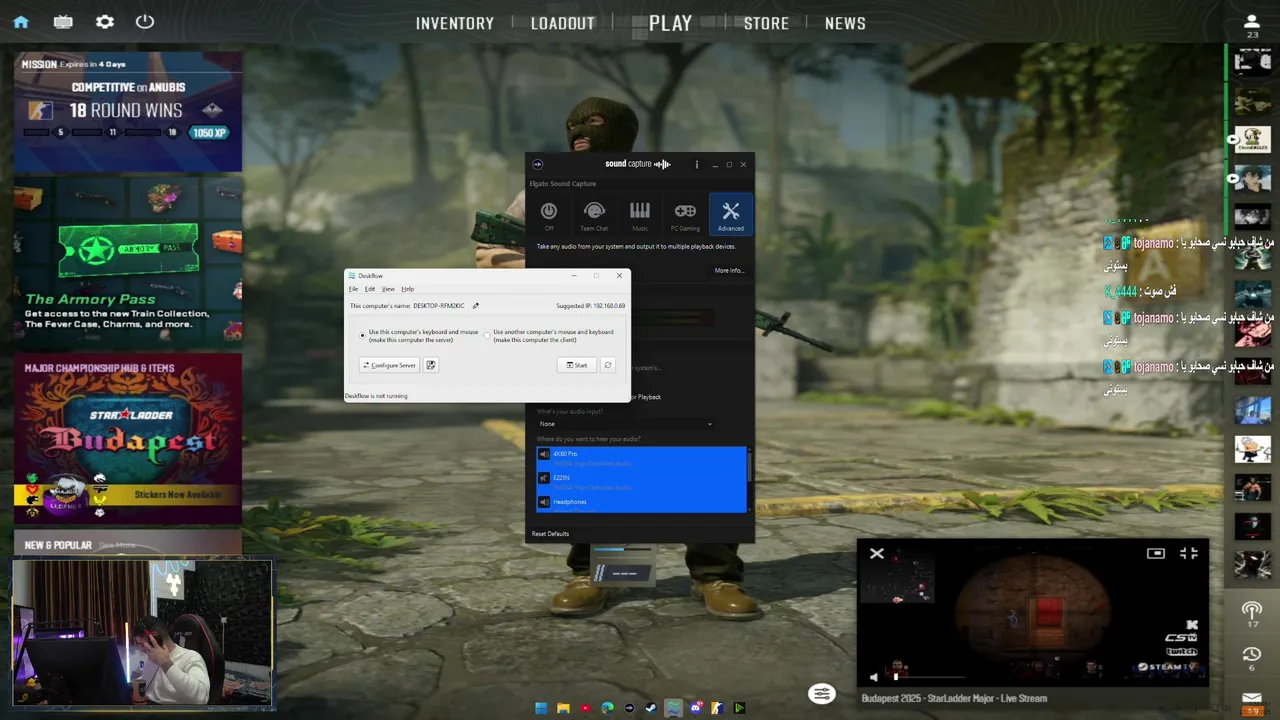Click the Budapest 2025 StarLadder Major stream title
1280x720 pixels.
click(954, 698)
